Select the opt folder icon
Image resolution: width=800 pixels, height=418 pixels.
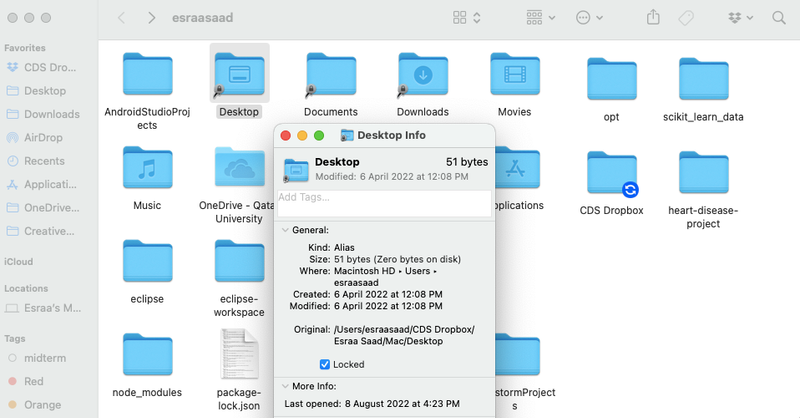612,79
